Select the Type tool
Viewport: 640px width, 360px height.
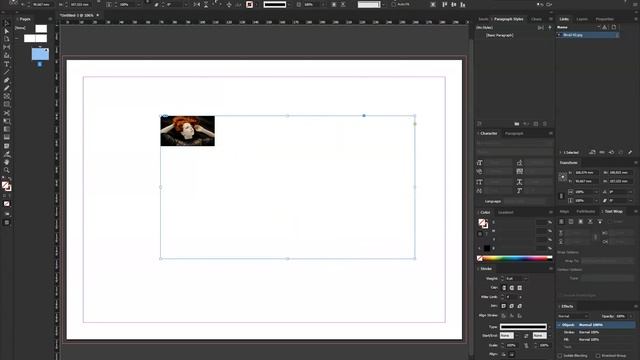point(7,64)
